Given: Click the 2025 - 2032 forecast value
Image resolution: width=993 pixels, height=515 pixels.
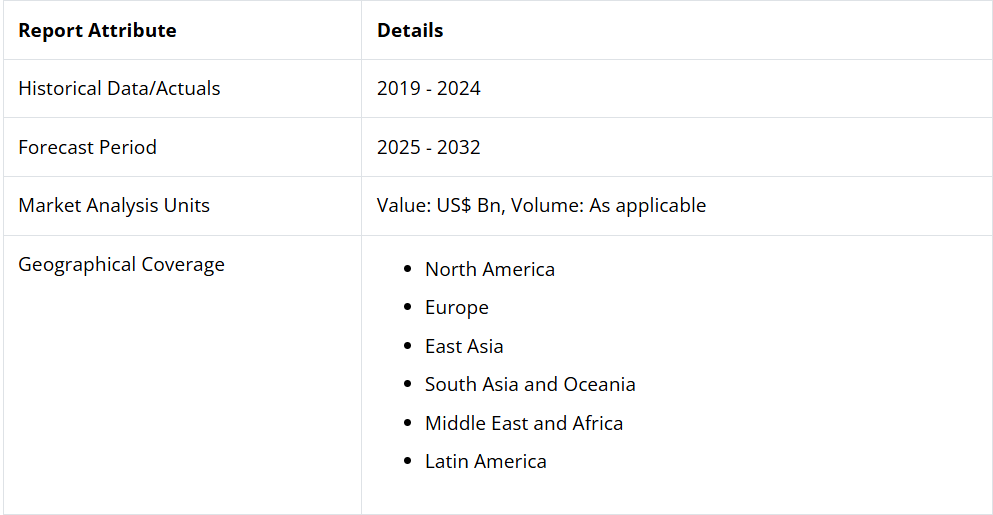Looking at the screenshot, I should point(429,147).
